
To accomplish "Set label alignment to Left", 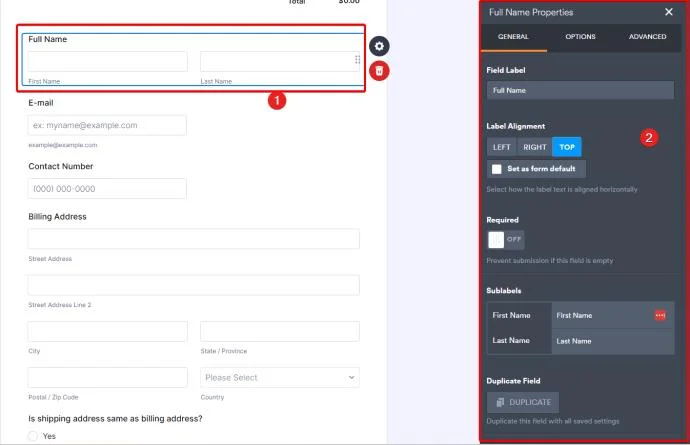I will [x=501, y=147].
